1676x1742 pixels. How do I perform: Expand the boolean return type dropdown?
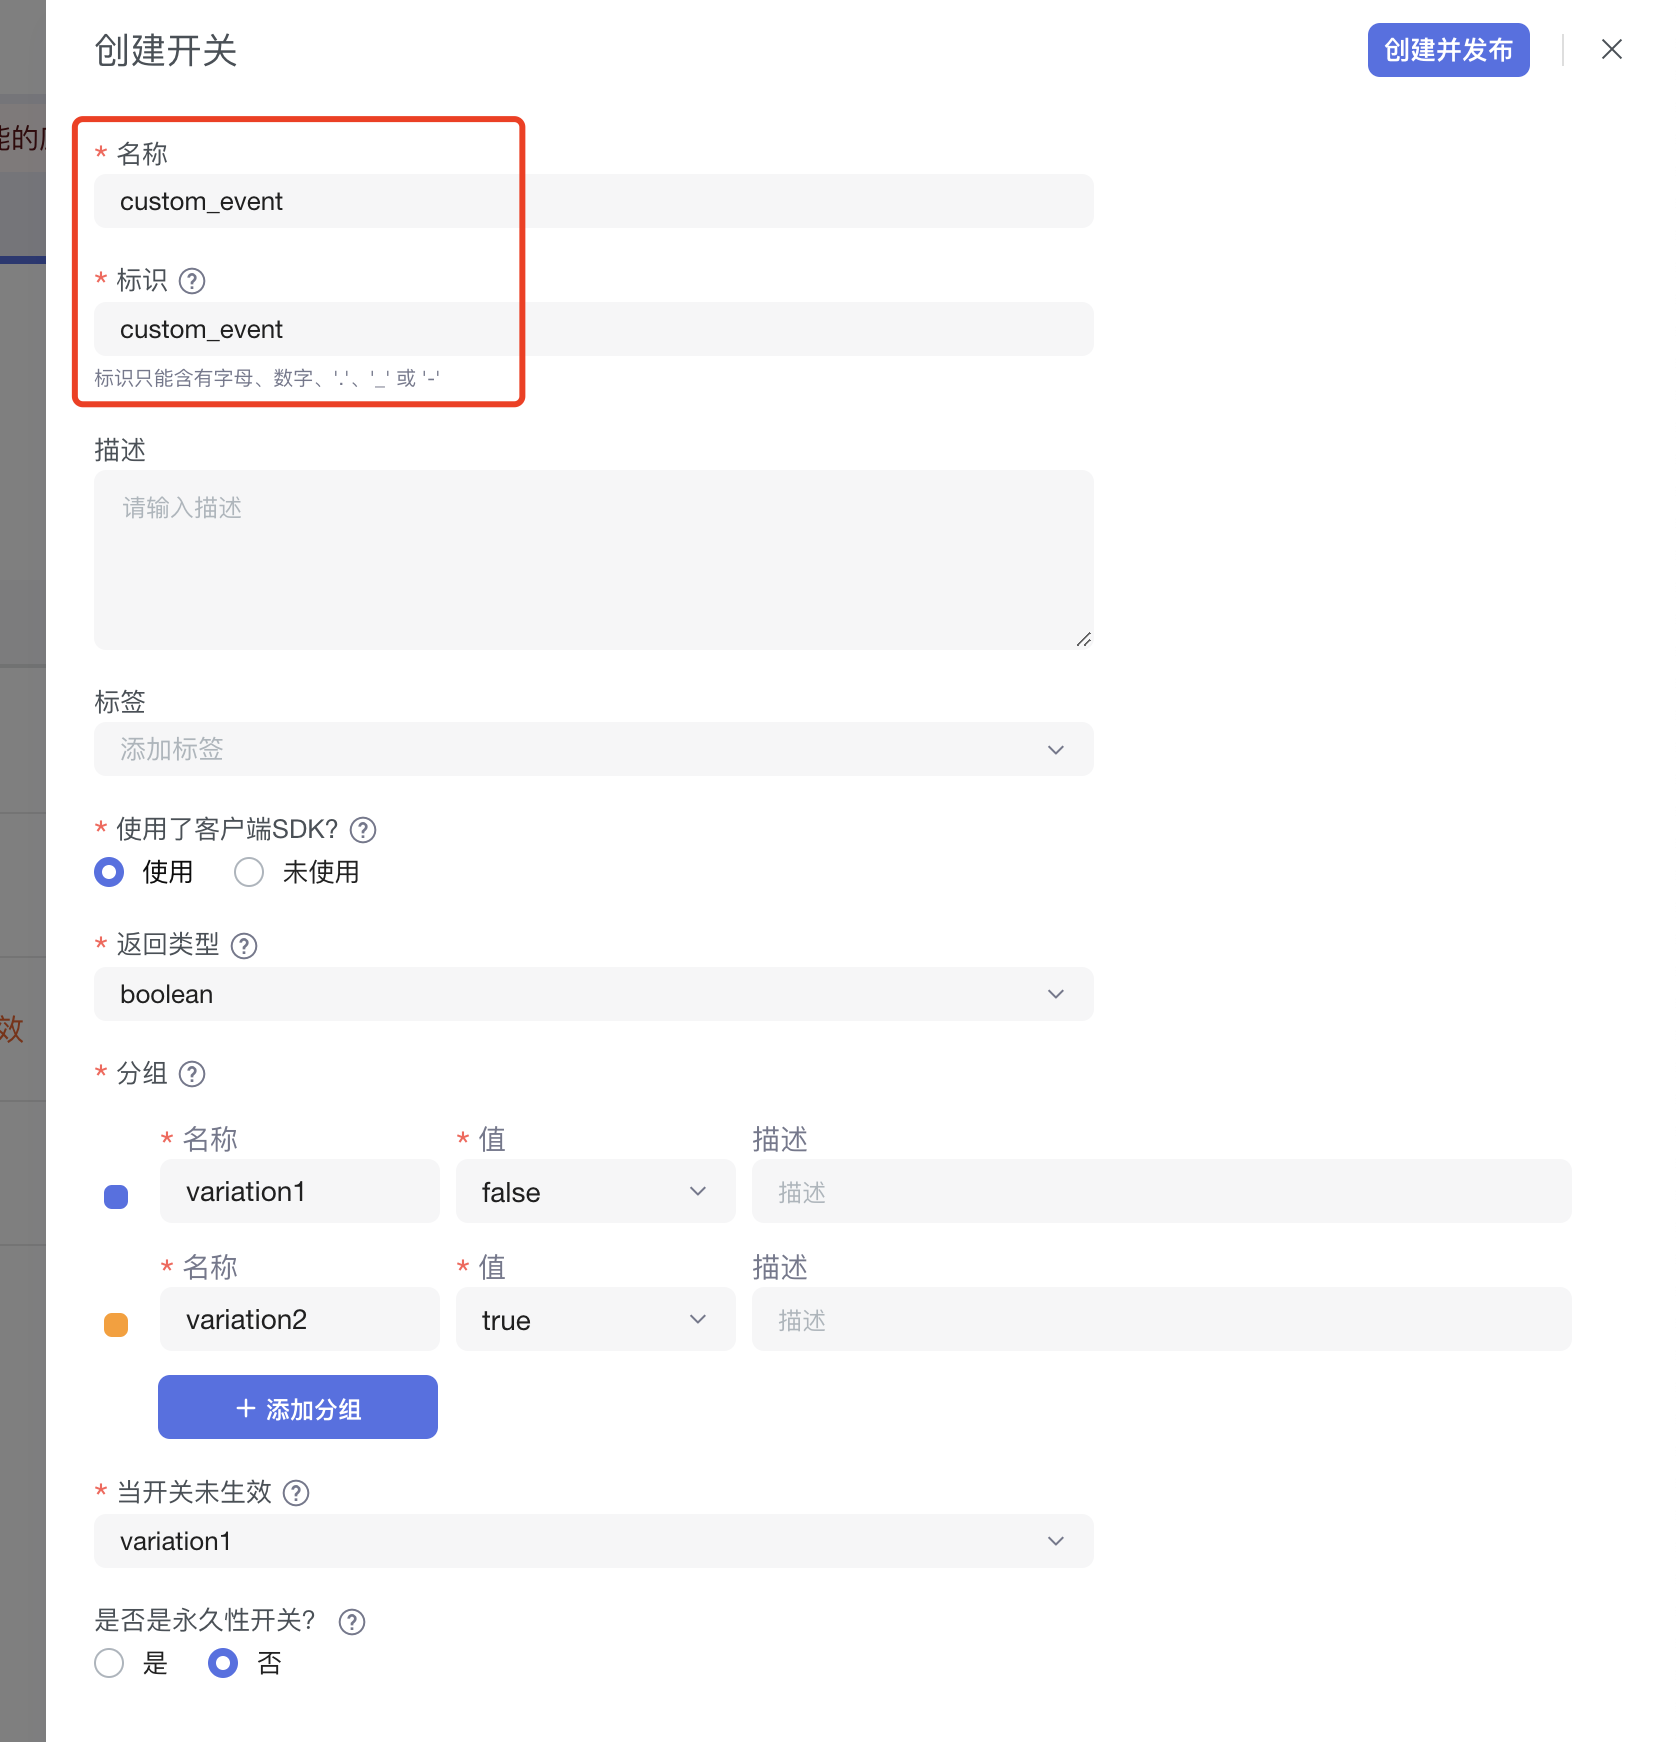tap(593, 994)
